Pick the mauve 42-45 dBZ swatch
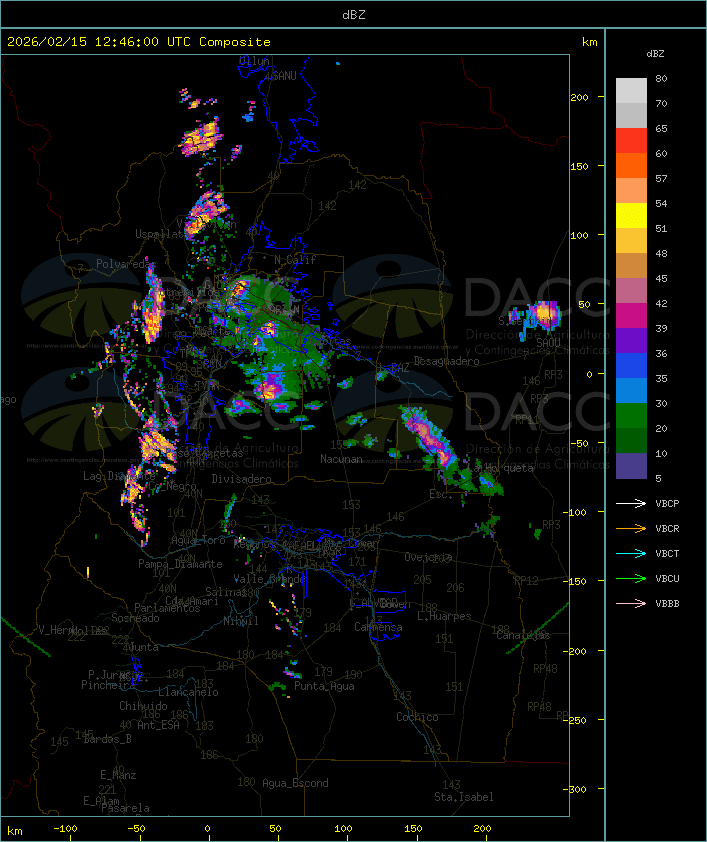 pos(631,291)
